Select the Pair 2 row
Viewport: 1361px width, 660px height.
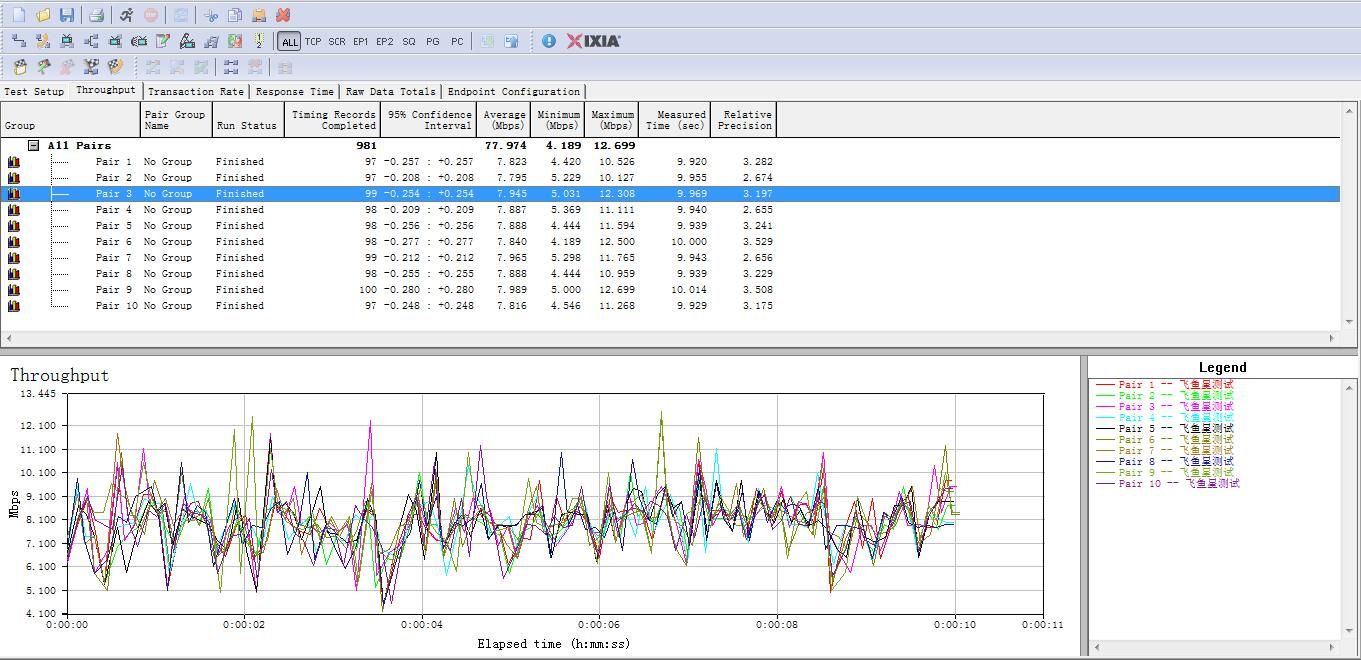(670, 178)
